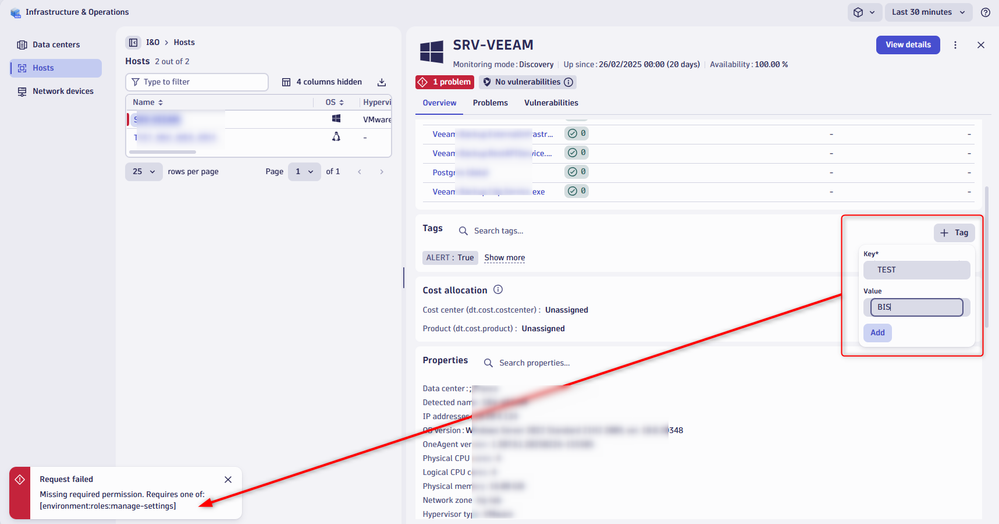
Task: Click the View details button
Action: 908,45
